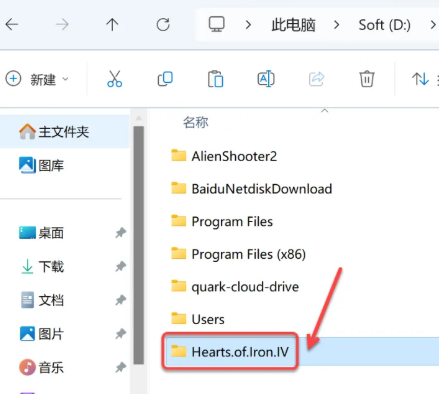Toggle the pin next to 文档

[x=121, y=300]
